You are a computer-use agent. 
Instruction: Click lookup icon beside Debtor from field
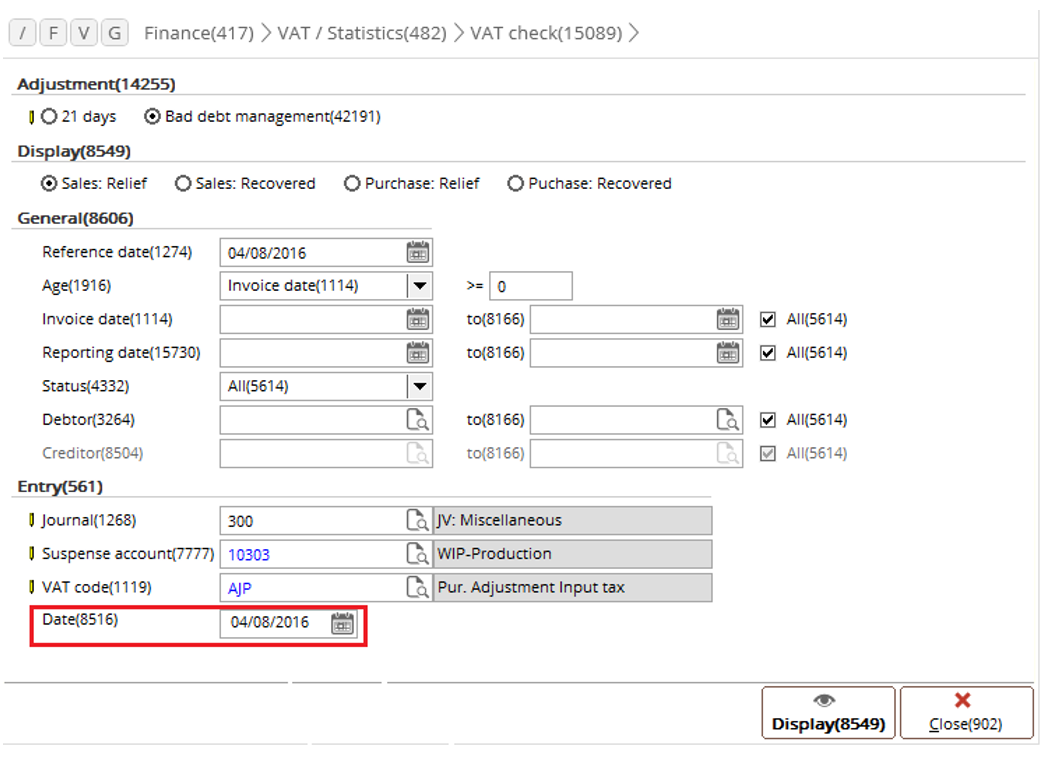[x=418, y=420]
